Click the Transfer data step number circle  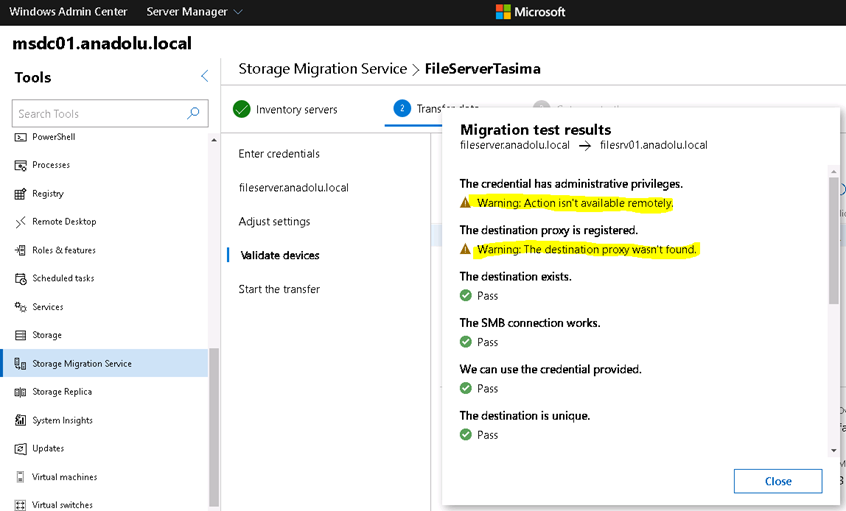402,108
